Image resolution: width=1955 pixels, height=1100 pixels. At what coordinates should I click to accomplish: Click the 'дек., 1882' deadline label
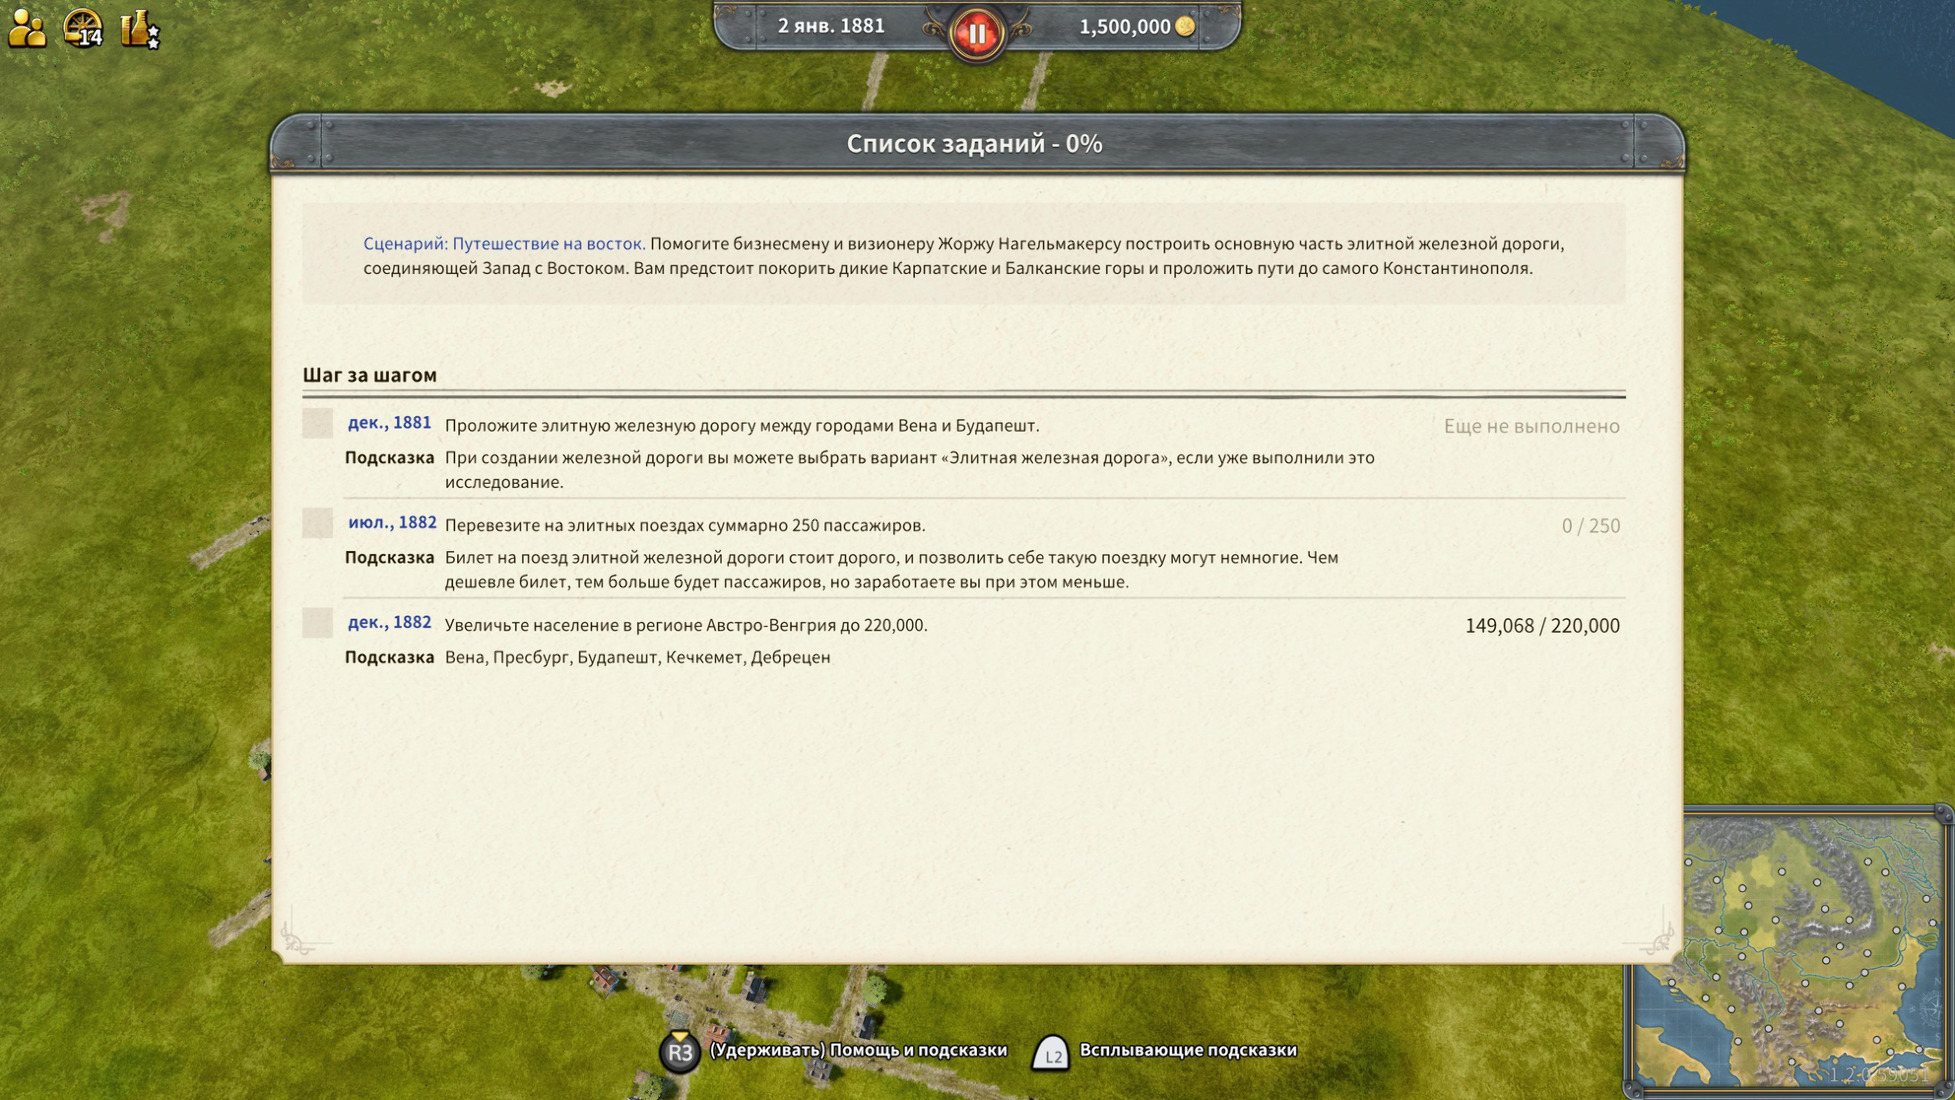(x=389, y=623)
